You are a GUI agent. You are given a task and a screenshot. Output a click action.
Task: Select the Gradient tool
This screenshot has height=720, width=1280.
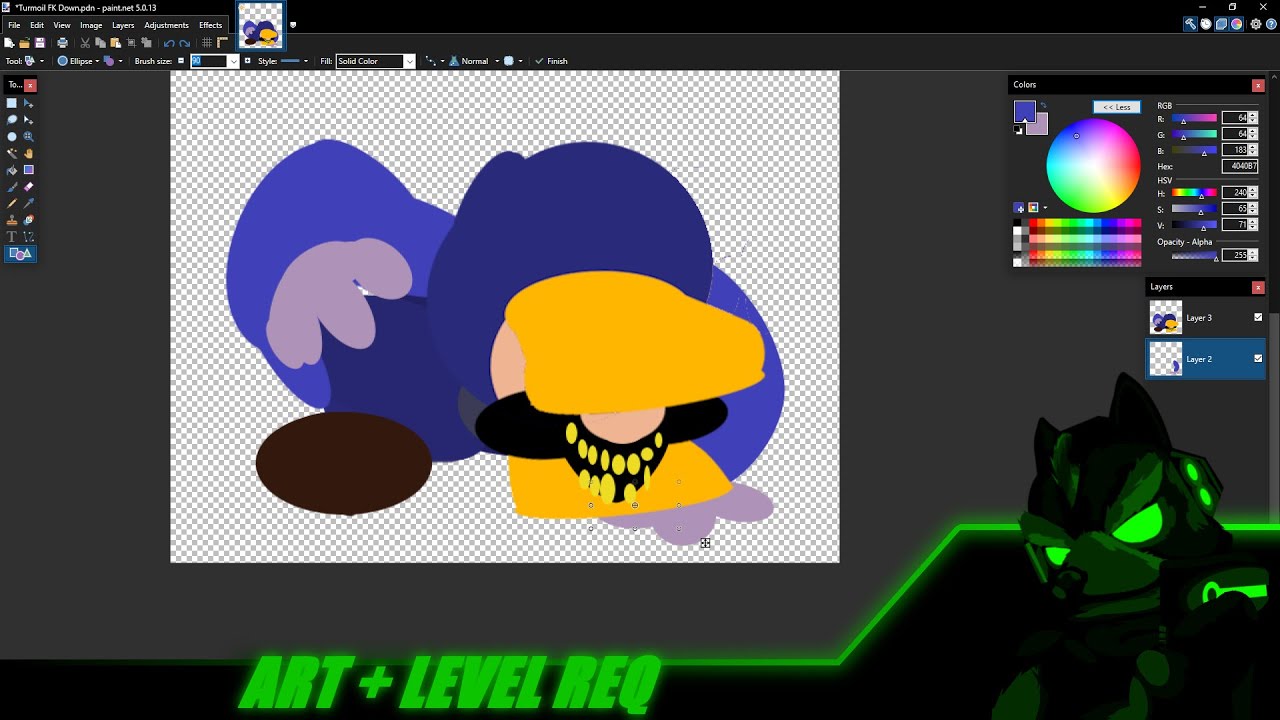pyautogui.click(x=29, y=170)
